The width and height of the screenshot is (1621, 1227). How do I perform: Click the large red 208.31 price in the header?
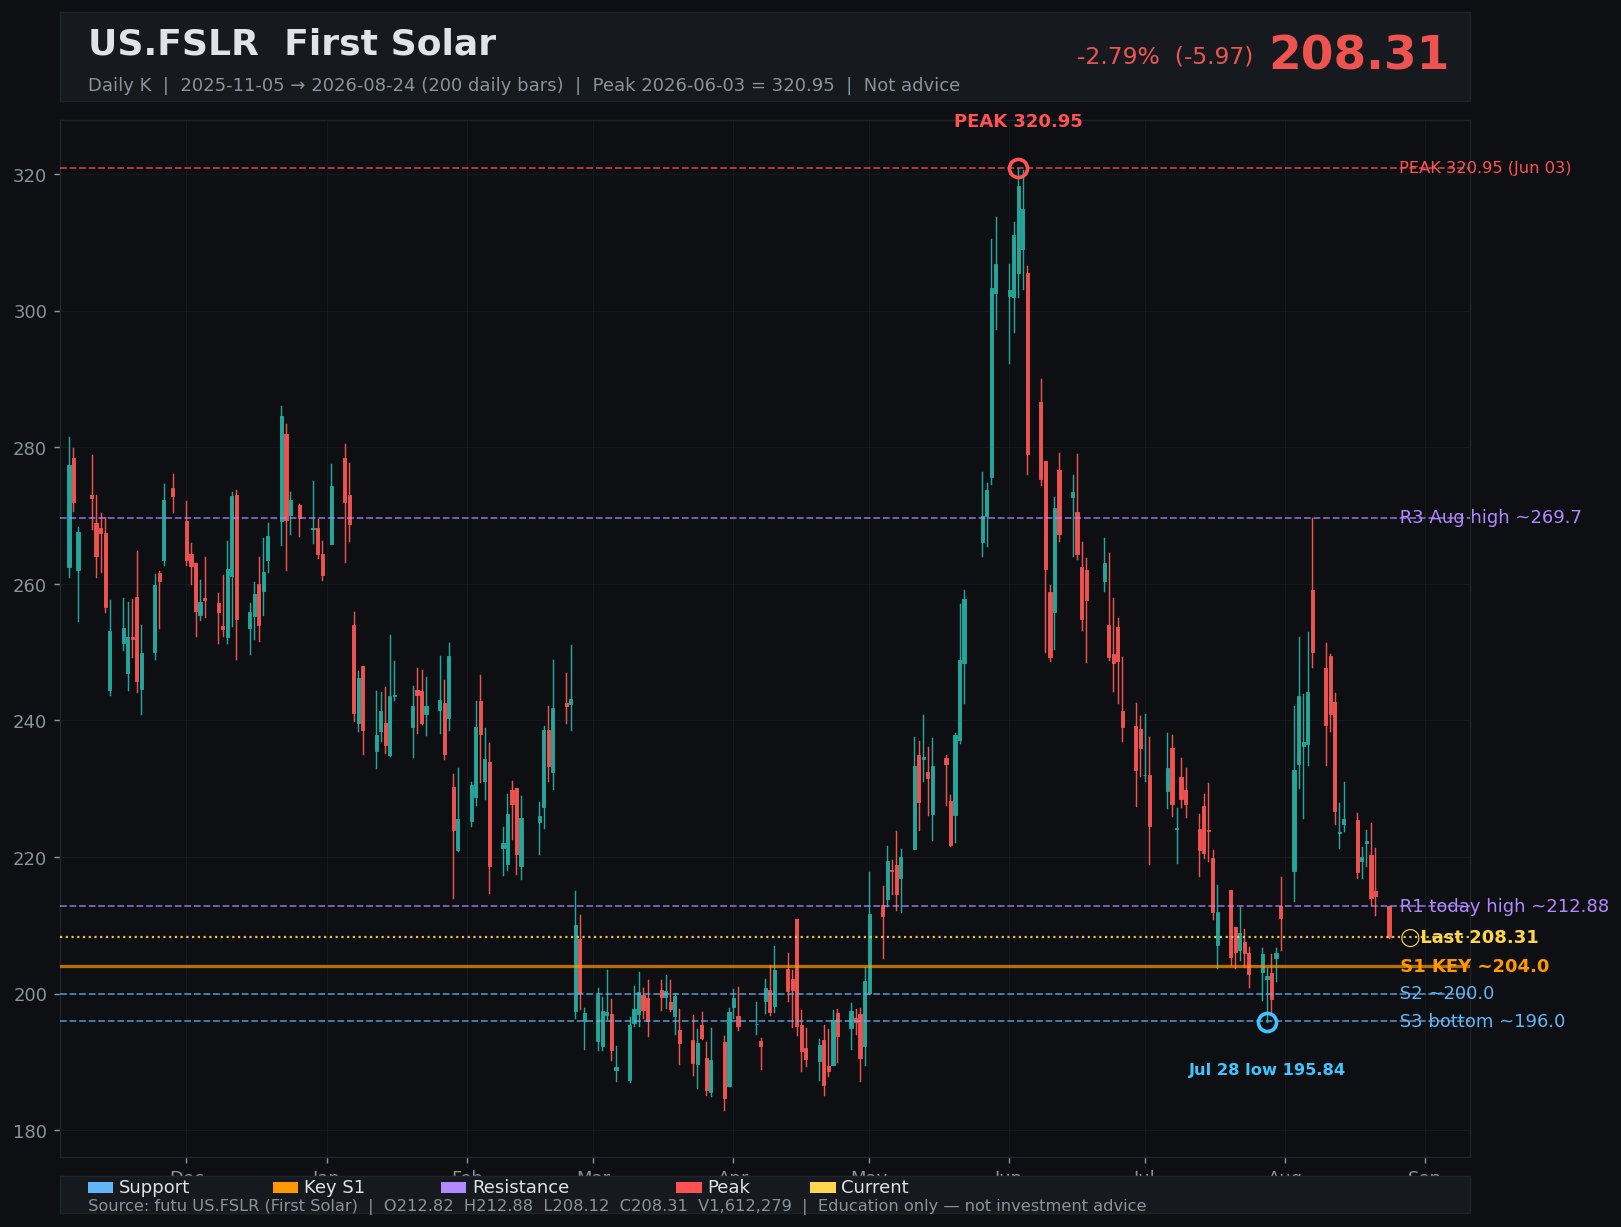click(1359, 54)
